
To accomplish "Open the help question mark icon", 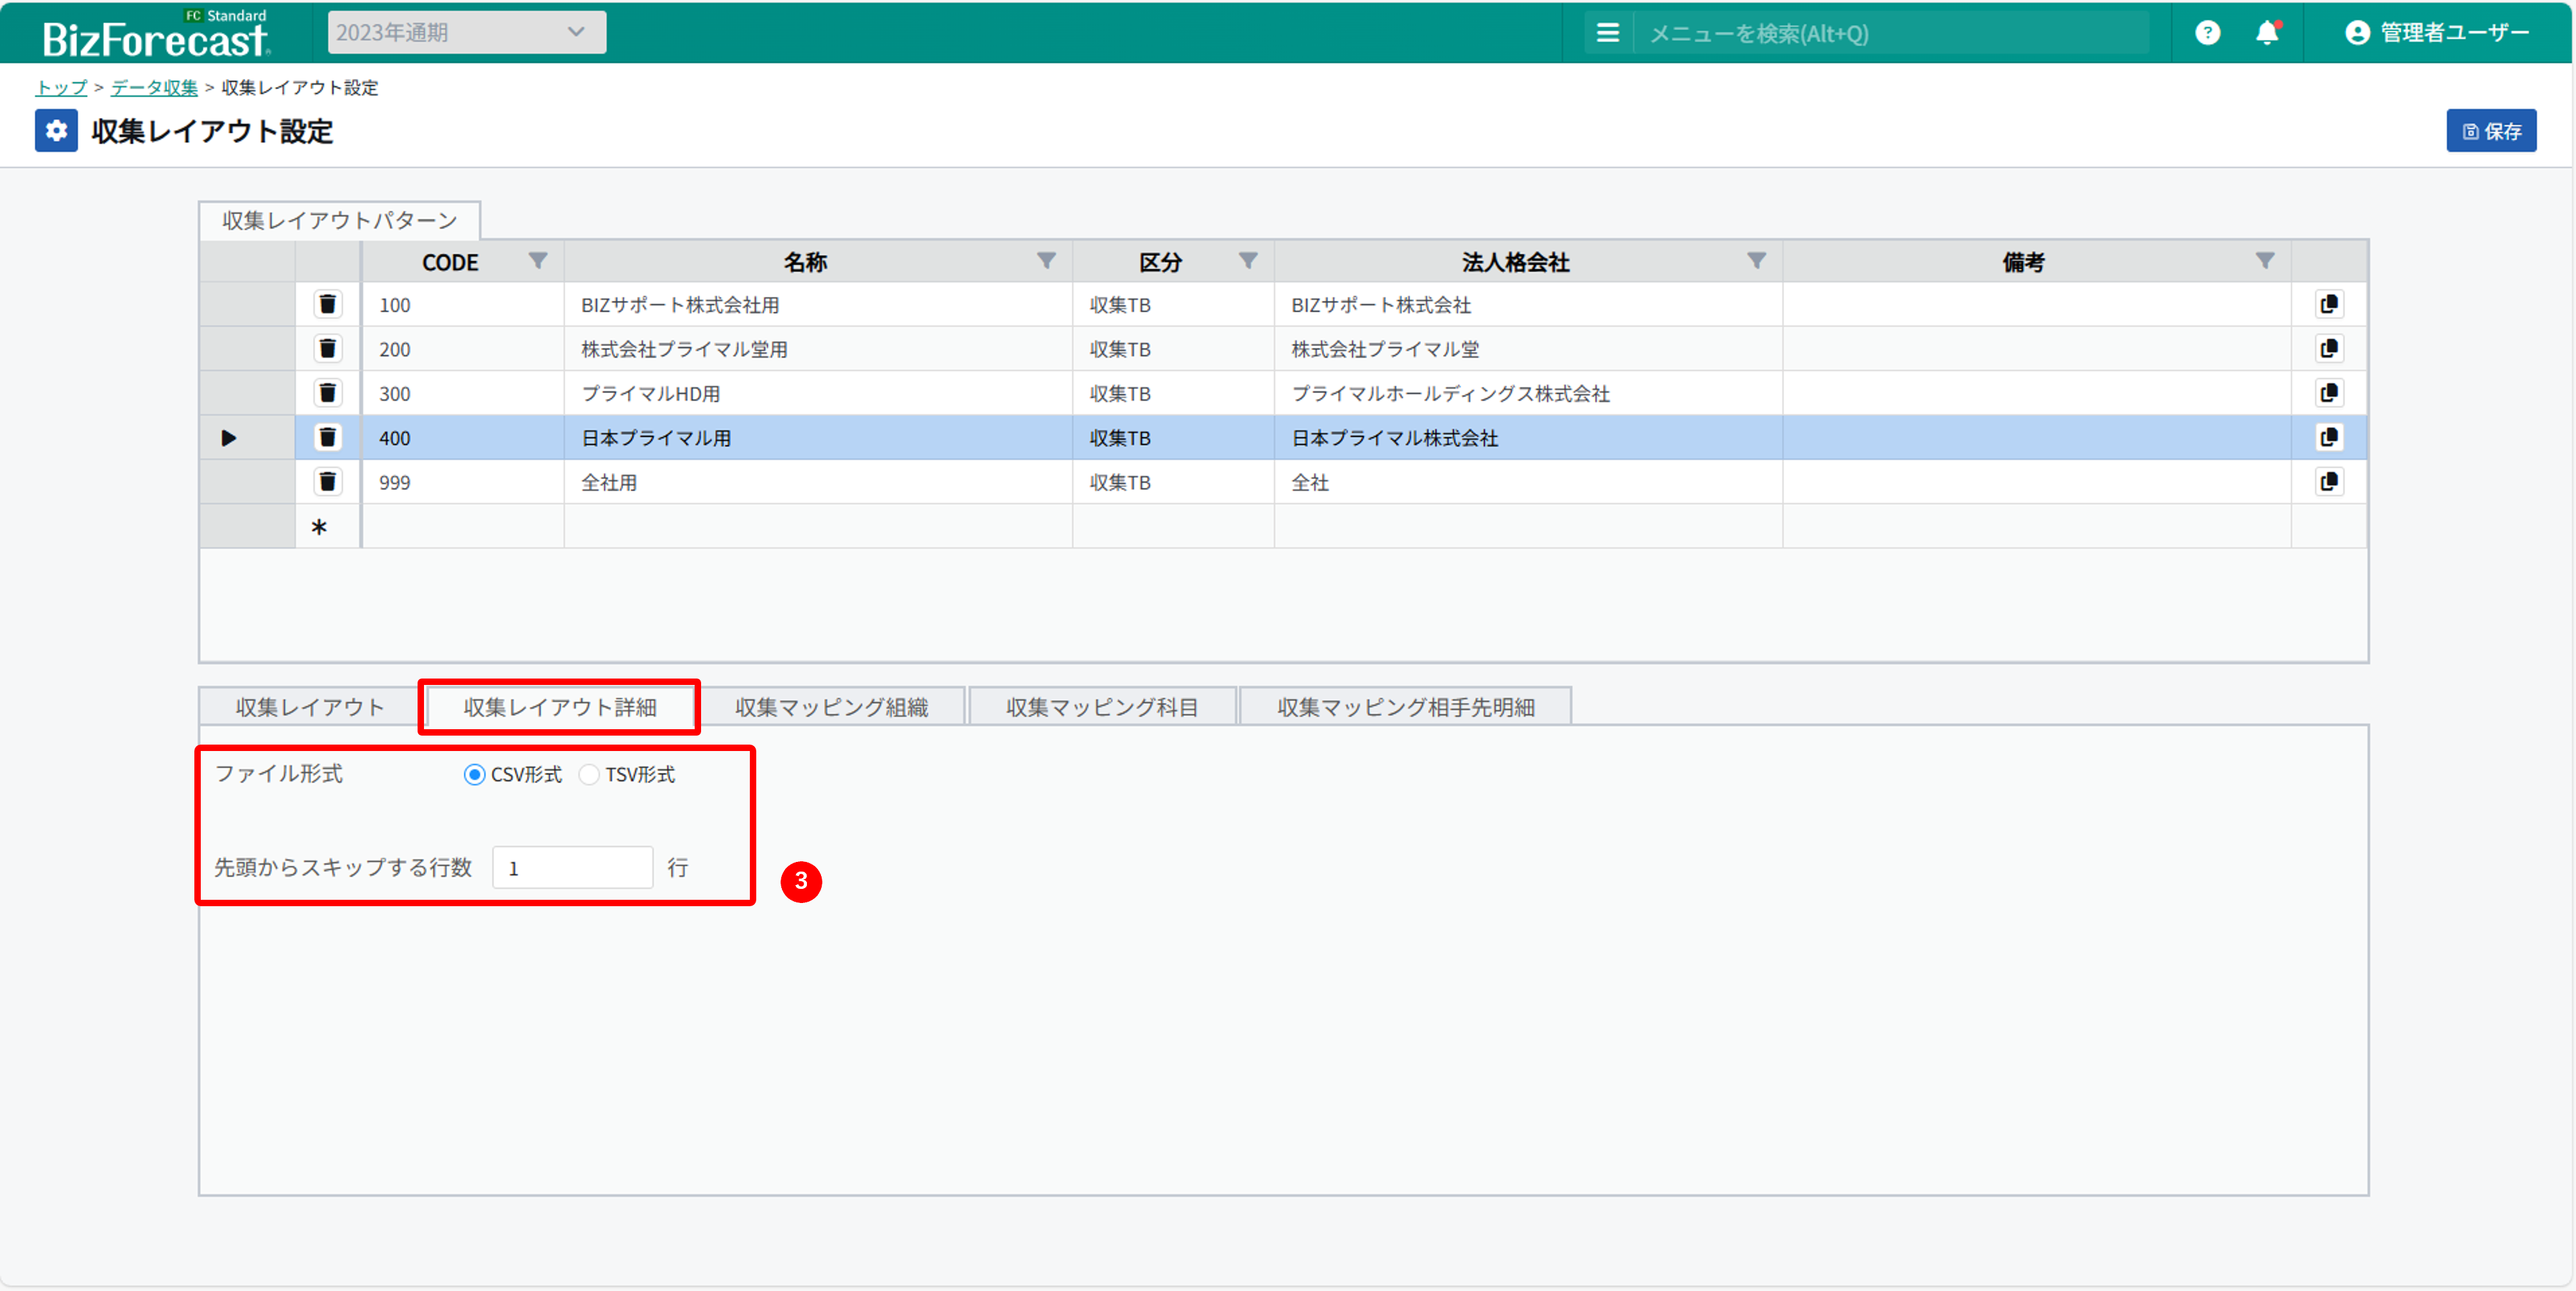I will 2207,33.
